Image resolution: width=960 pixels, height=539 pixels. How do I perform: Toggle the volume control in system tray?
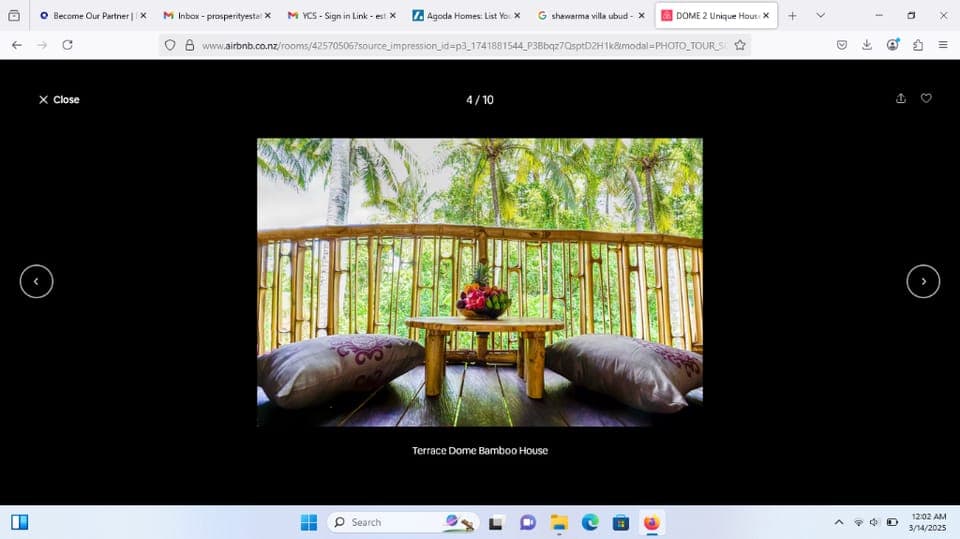[874, 522]
